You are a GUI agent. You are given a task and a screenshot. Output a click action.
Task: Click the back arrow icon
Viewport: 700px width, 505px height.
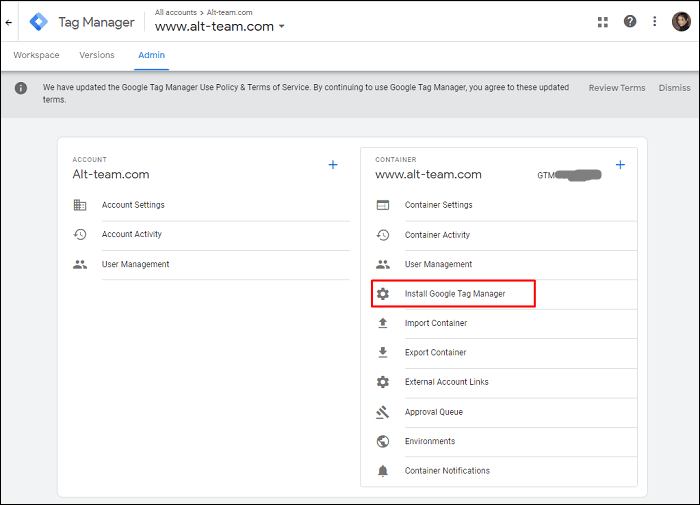point(8,22)
